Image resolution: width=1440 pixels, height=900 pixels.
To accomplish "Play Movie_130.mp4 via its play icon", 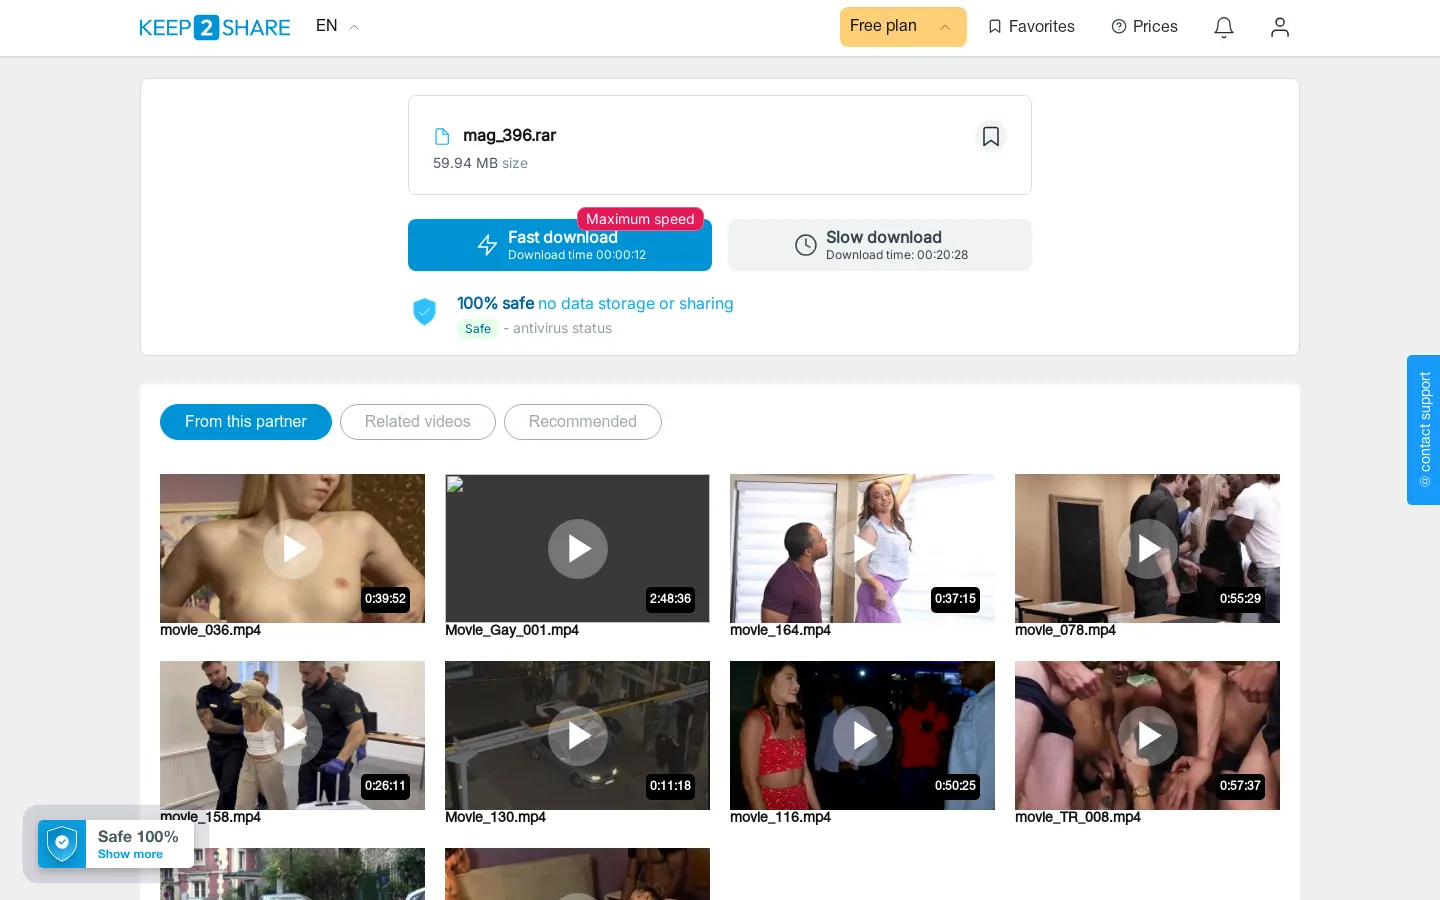I will 578,736.
